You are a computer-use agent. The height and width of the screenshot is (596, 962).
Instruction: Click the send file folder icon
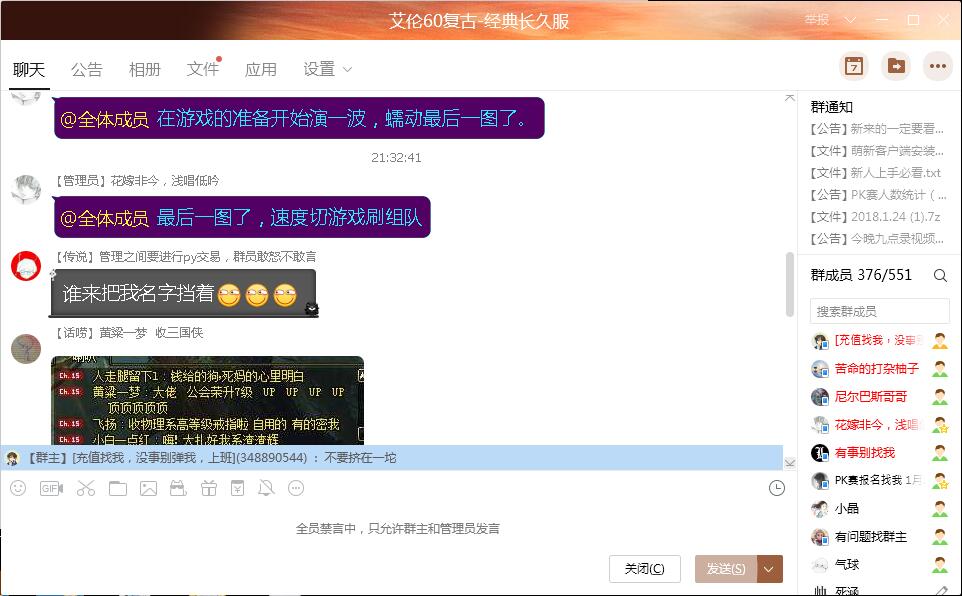click(118, 489)
